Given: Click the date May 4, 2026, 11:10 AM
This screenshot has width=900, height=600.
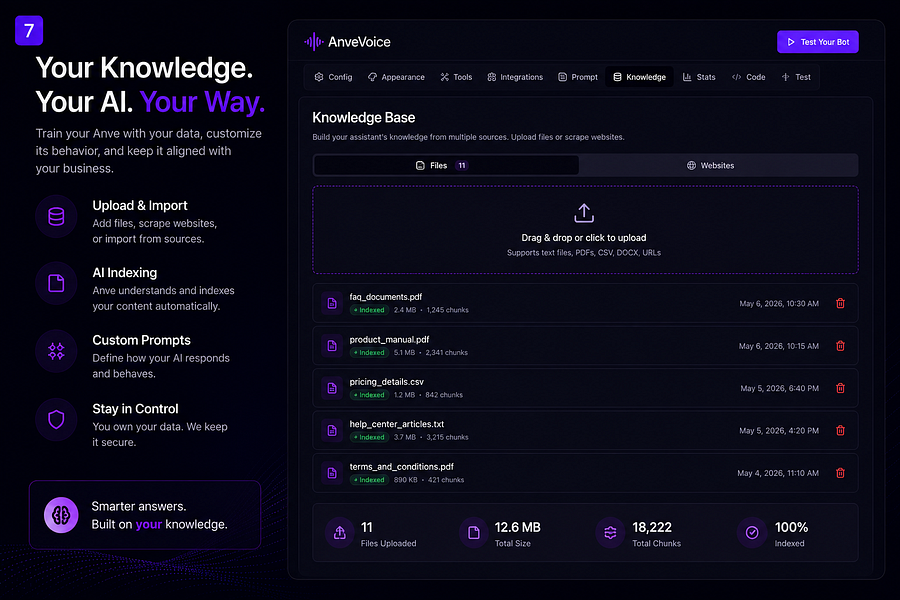Looking at the screenshot, I should click(x=778, y=473).
